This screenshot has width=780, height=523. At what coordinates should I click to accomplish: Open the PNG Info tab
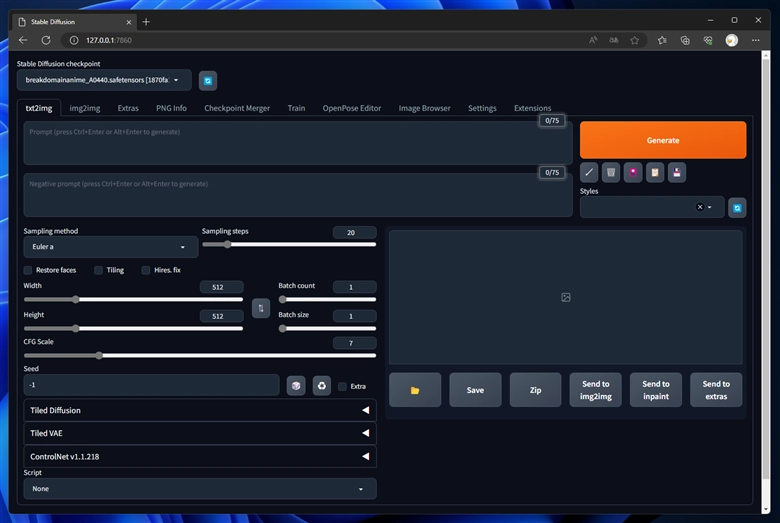click(x=171, y=108)
